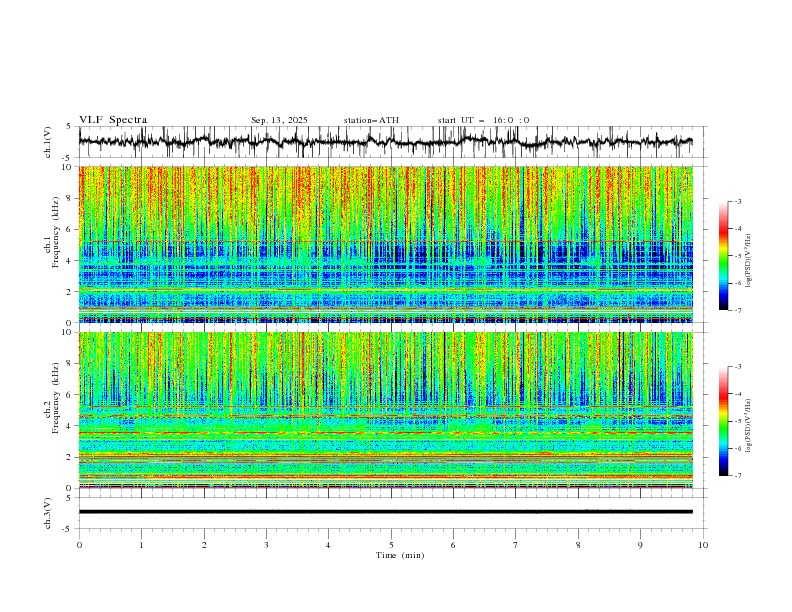Image resolution: width=792 pixels, height=612 pixels.
Task: Click the time axis tick label '1'
Action: click(141, 545)
